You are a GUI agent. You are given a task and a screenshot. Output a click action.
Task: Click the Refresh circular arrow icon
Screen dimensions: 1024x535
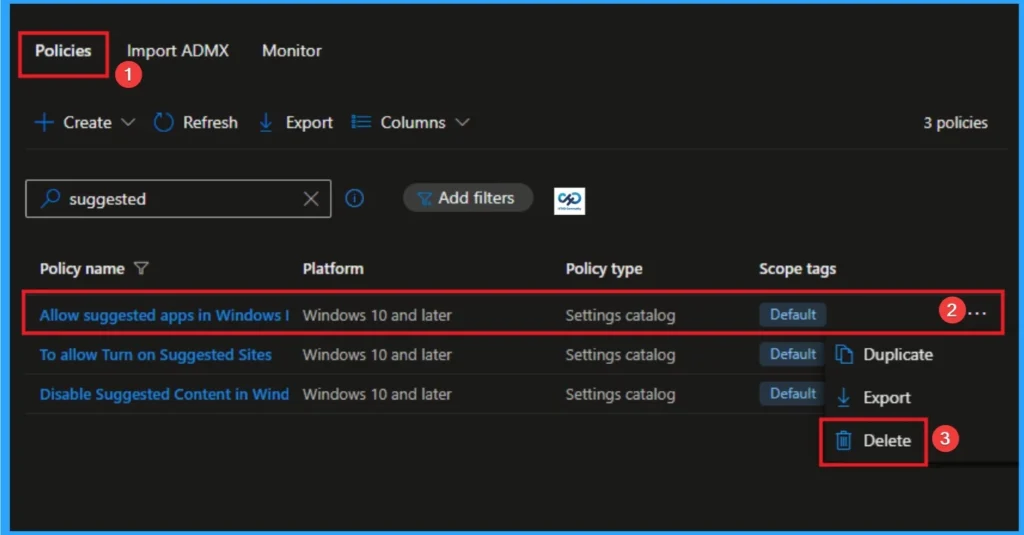click(x=163, y=122)
